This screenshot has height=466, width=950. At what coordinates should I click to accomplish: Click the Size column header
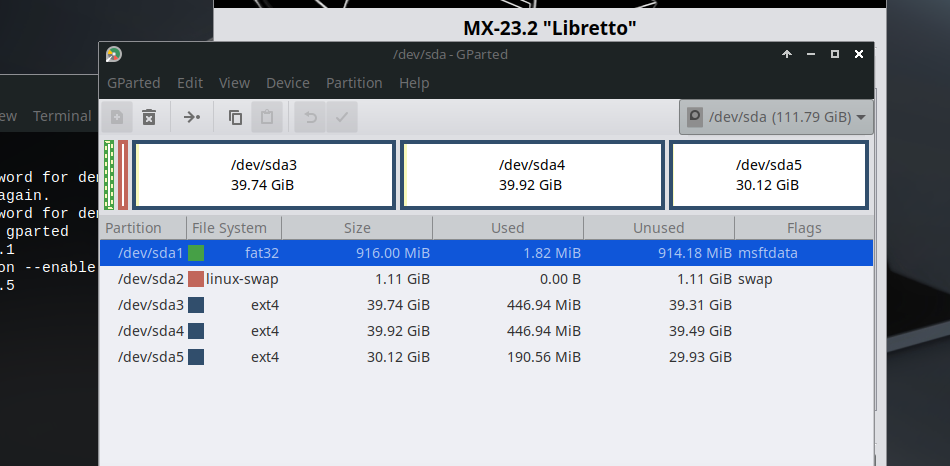coord(357,228)
